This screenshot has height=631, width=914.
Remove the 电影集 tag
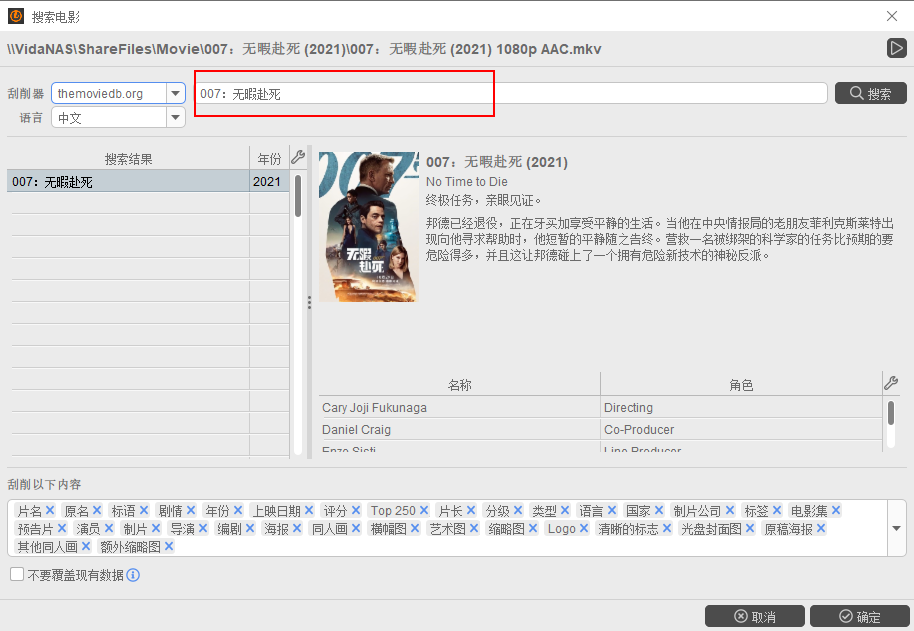[836, 511]
